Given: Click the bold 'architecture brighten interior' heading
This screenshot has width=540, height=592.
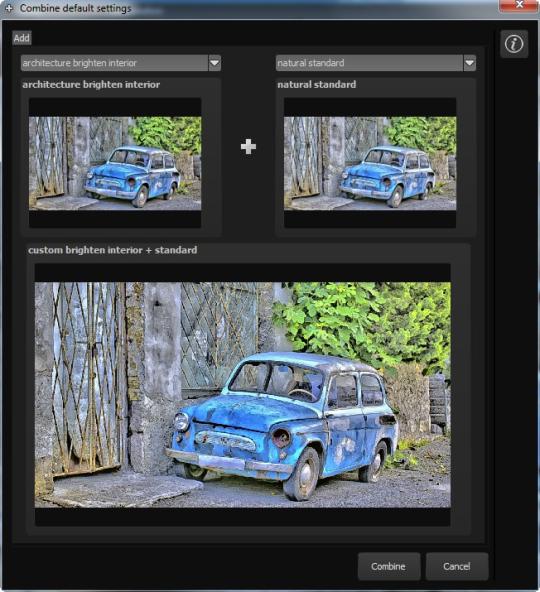Looking at the screenshot, I should 91,85.
